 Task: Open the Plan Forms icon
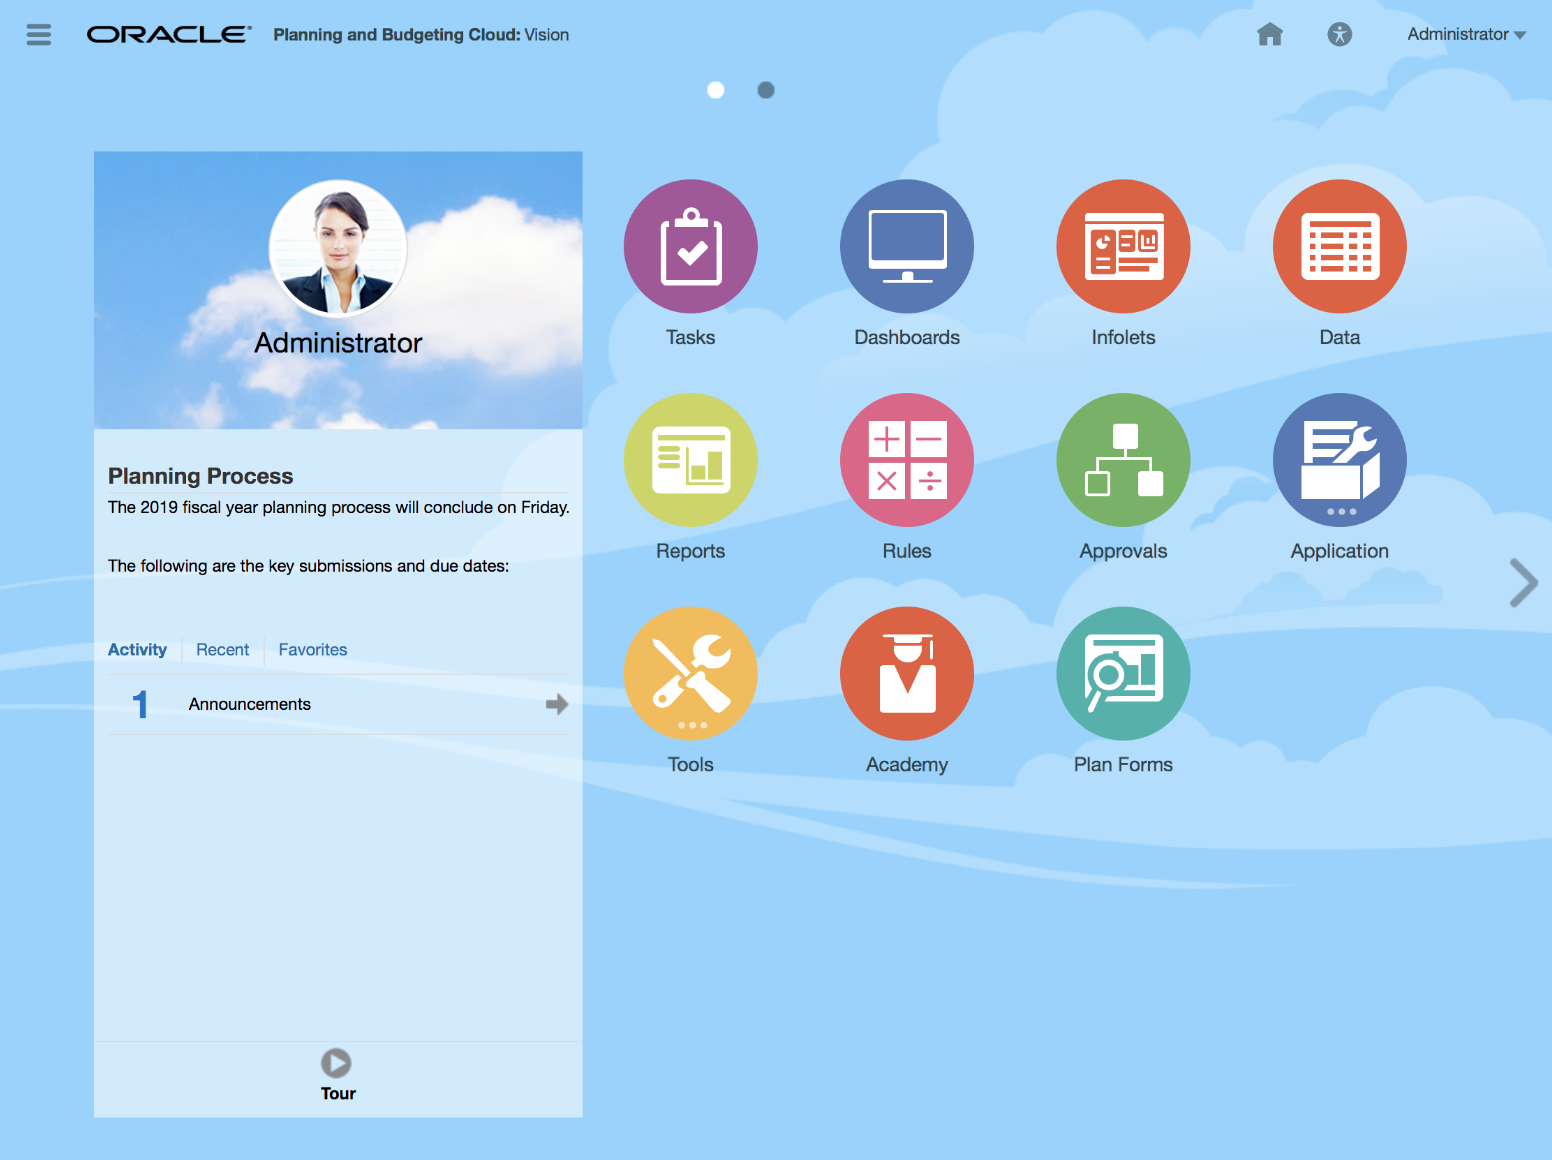pos(1124,674)
